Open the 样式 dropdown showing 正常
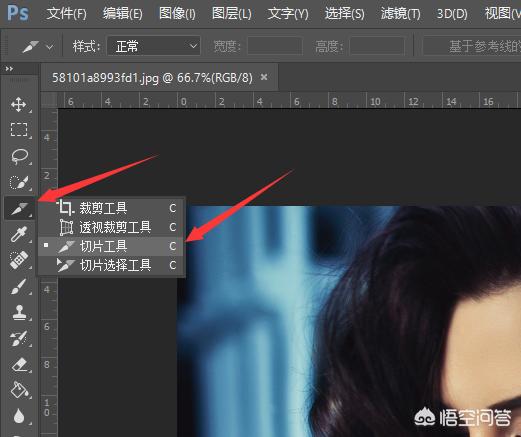Image resolution: width=521 pixels, height=437 pixels. click(154, 46)
